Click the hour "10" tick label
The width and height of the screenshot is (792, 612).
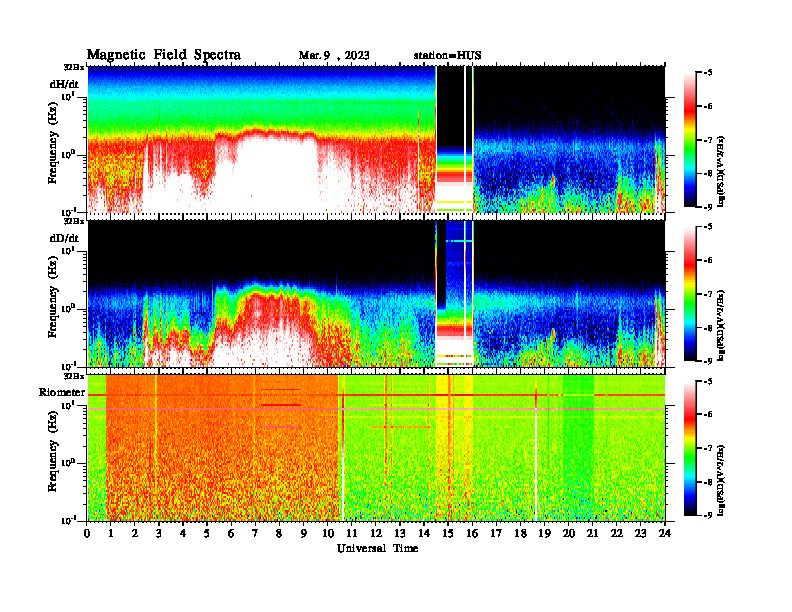pos(327,533)
